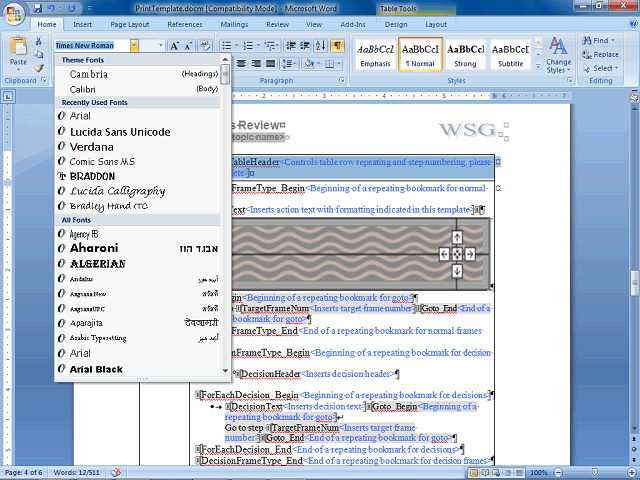Click the tab selector at ruler corner
The height and width of the screenshot is (480, 640).
pos(8,96)
